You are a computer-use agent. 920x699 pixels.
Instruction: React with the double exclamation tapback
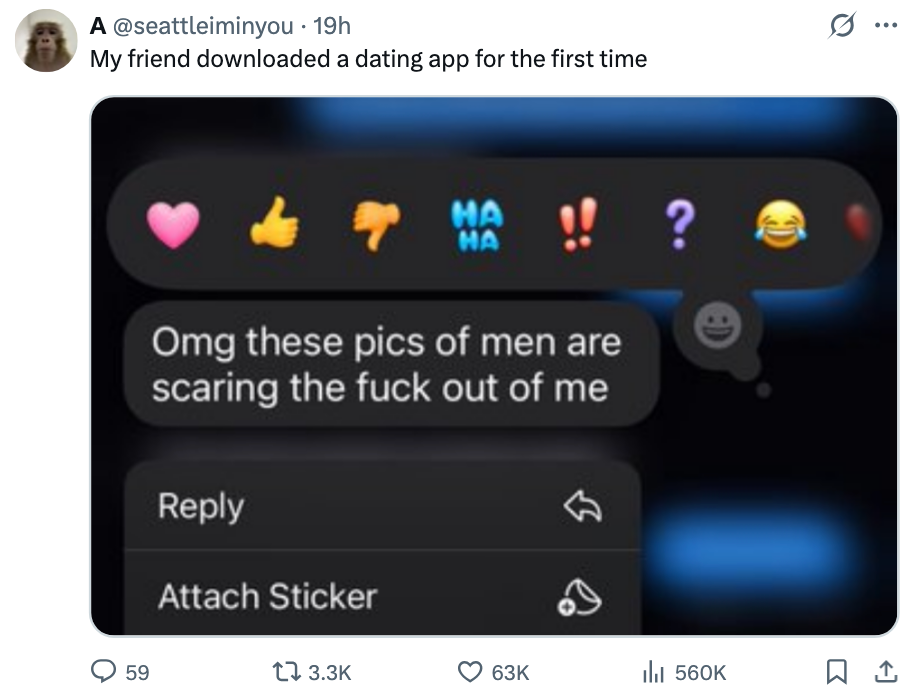coord(577,224)
